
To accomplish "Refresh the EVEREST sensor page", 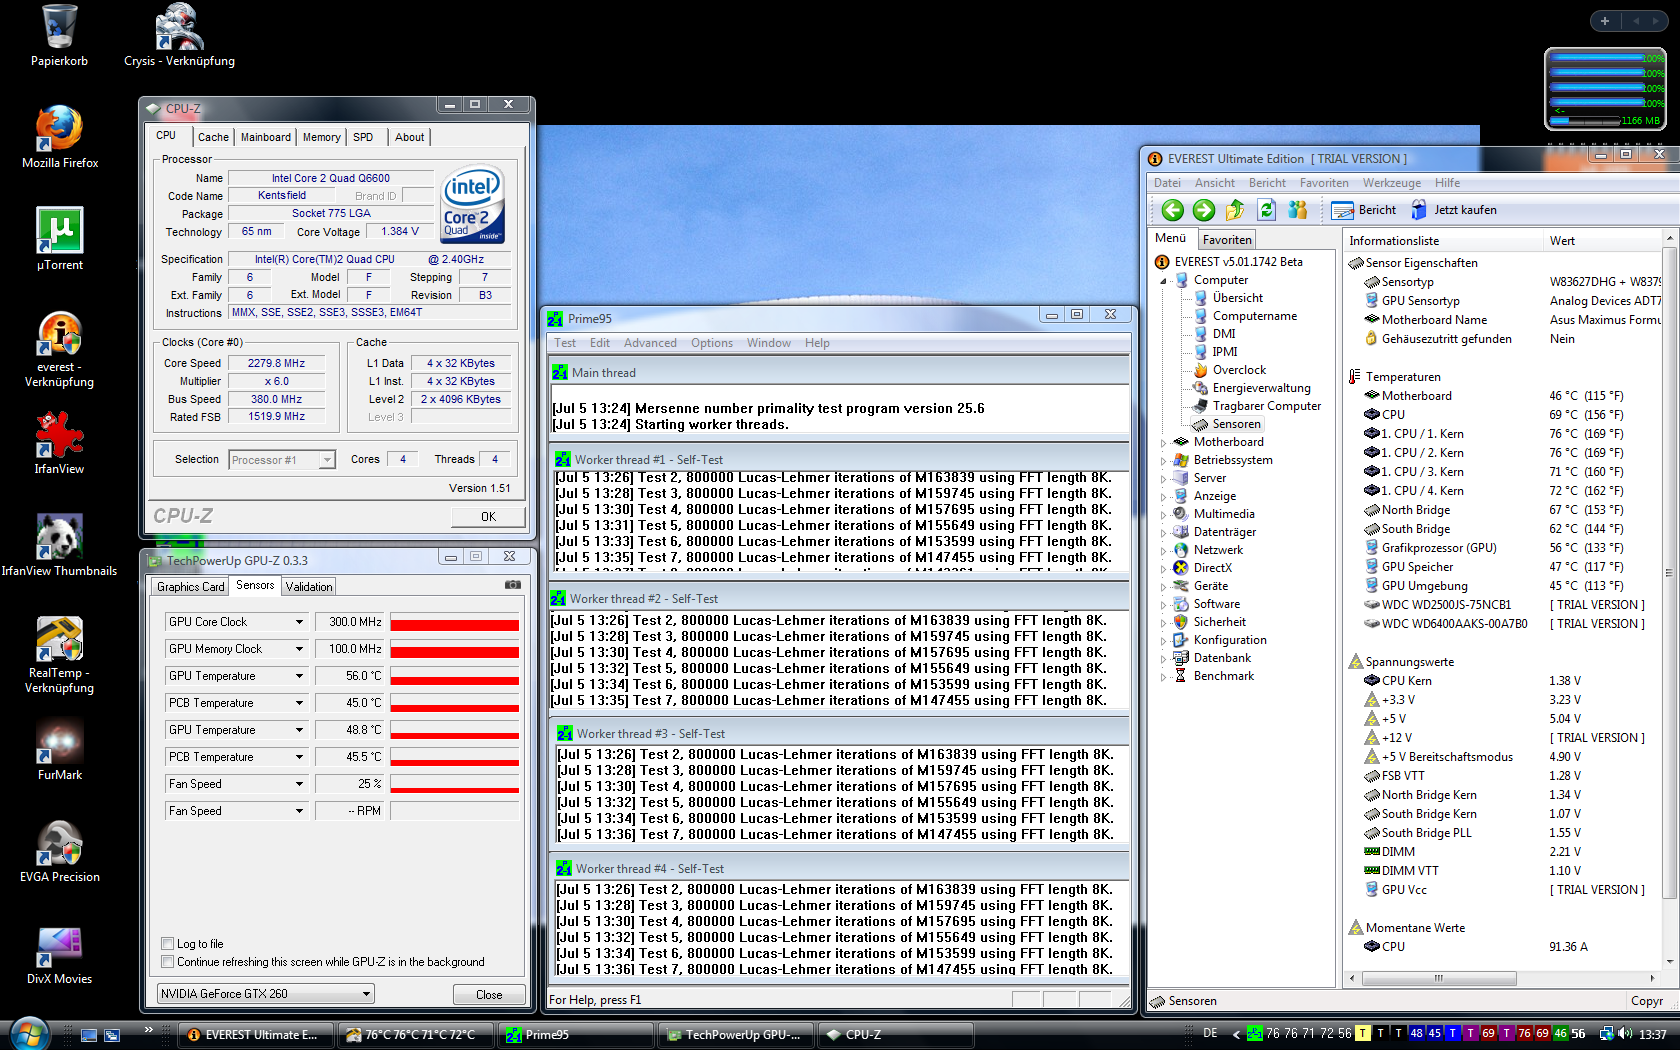I will [x=1267, y=210].
